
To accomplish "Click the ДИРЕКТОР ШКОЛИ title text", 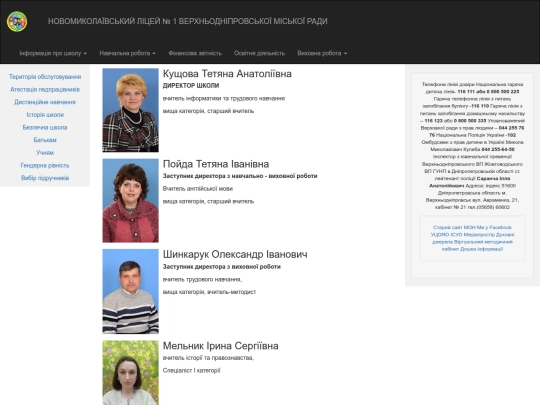I will [x=191, y=85].
